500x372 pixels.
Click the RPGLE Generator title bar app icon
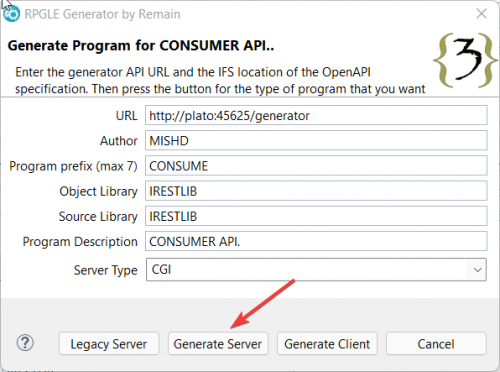click(12, 14)
